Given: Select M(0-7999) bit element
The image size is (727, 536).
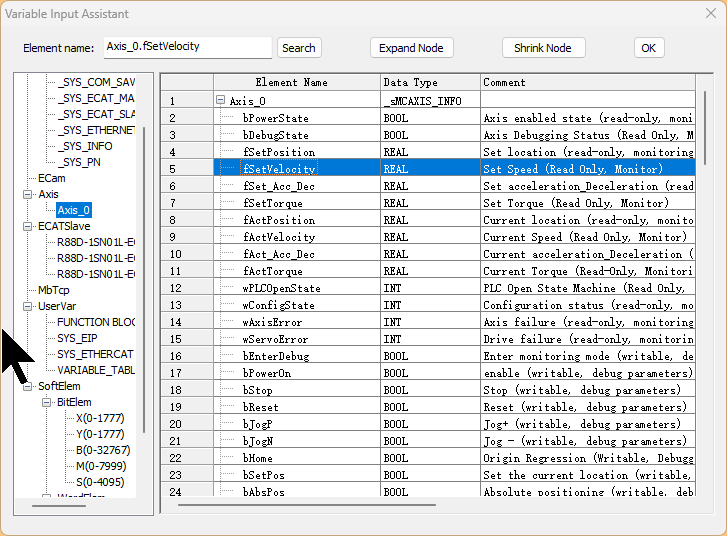Looking at the screenshot, I should 101,466.
